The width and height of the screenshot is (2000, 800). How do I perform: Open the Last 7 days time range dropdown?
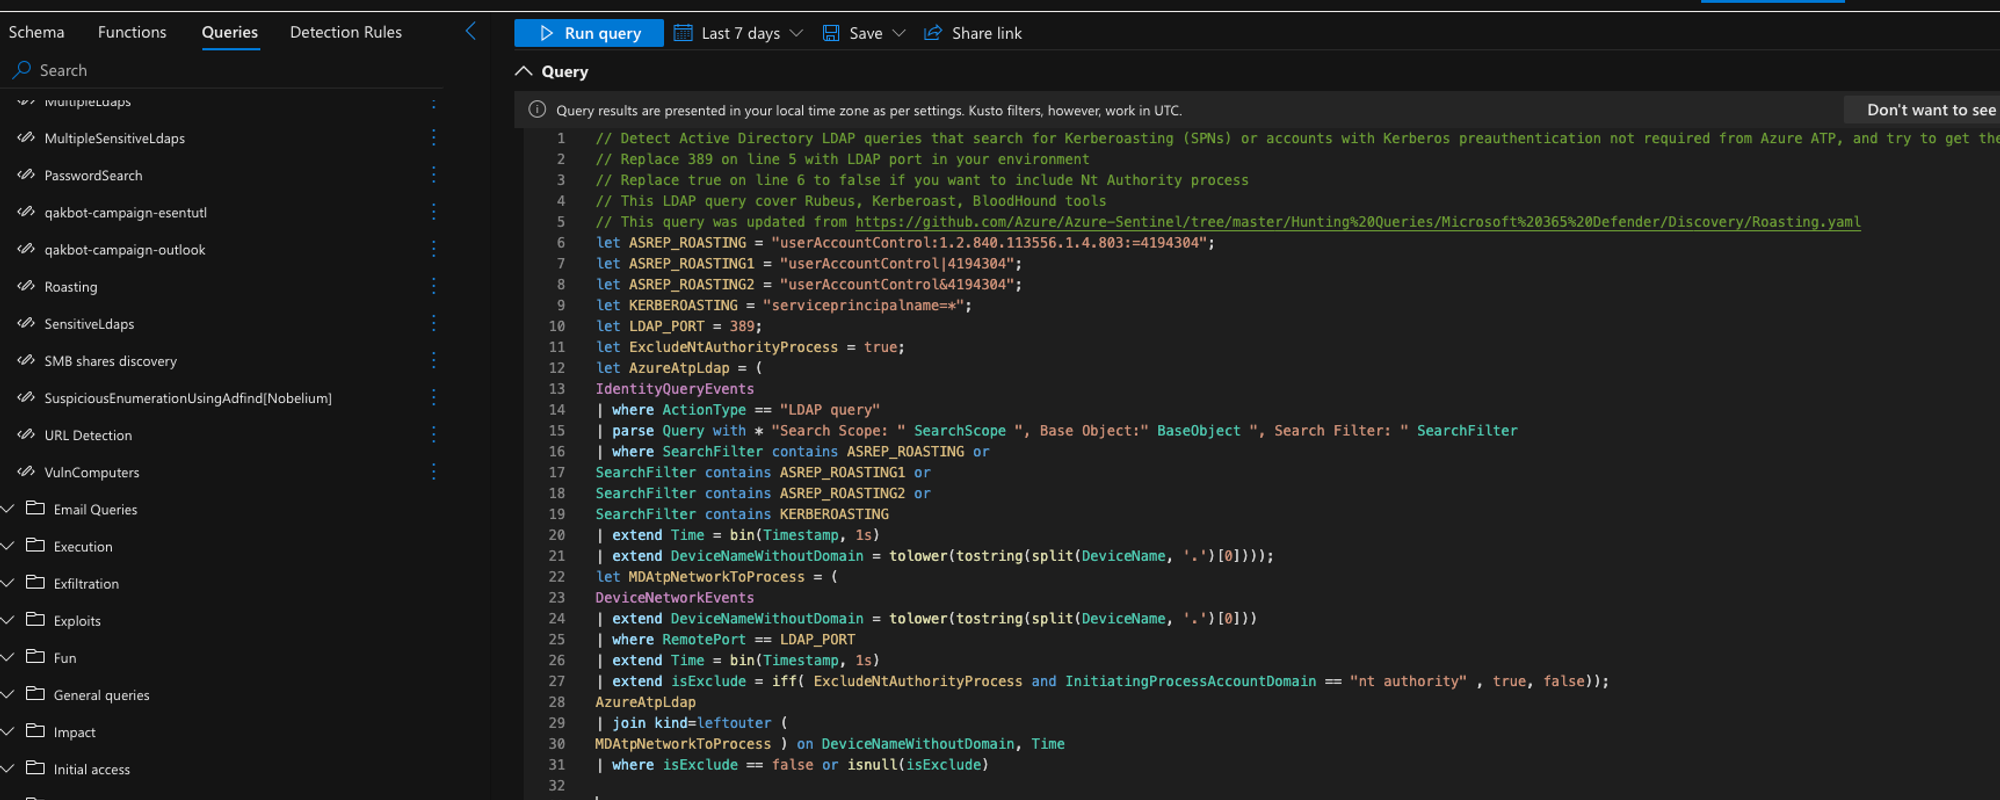(x=739, y=33)
